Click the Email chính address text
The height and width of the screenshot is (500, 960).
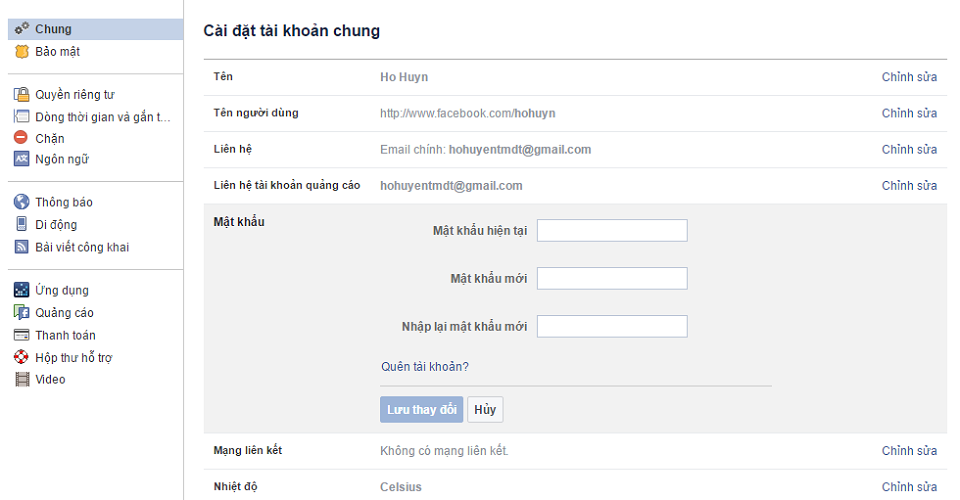pyautogui.click(x=520, y=149)
